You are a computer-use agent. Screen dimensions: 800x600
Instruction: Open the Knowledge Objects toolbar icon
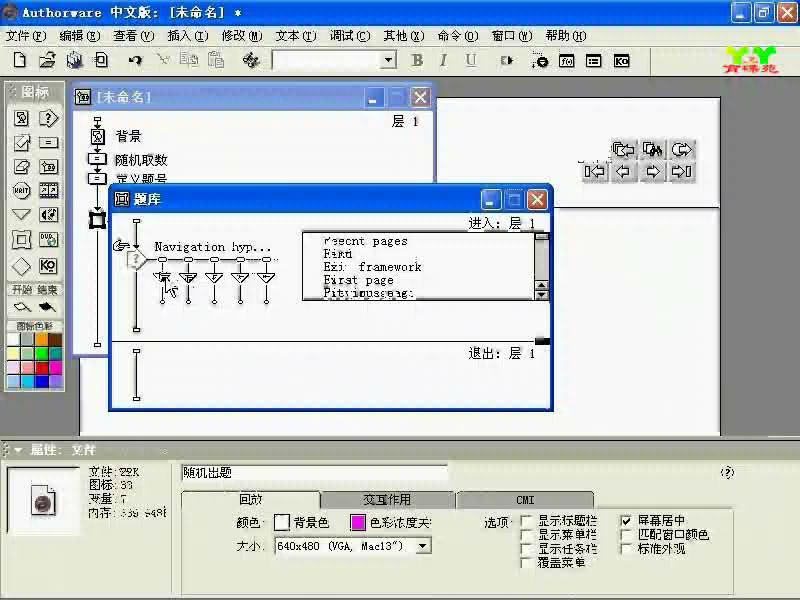point(621,61)
